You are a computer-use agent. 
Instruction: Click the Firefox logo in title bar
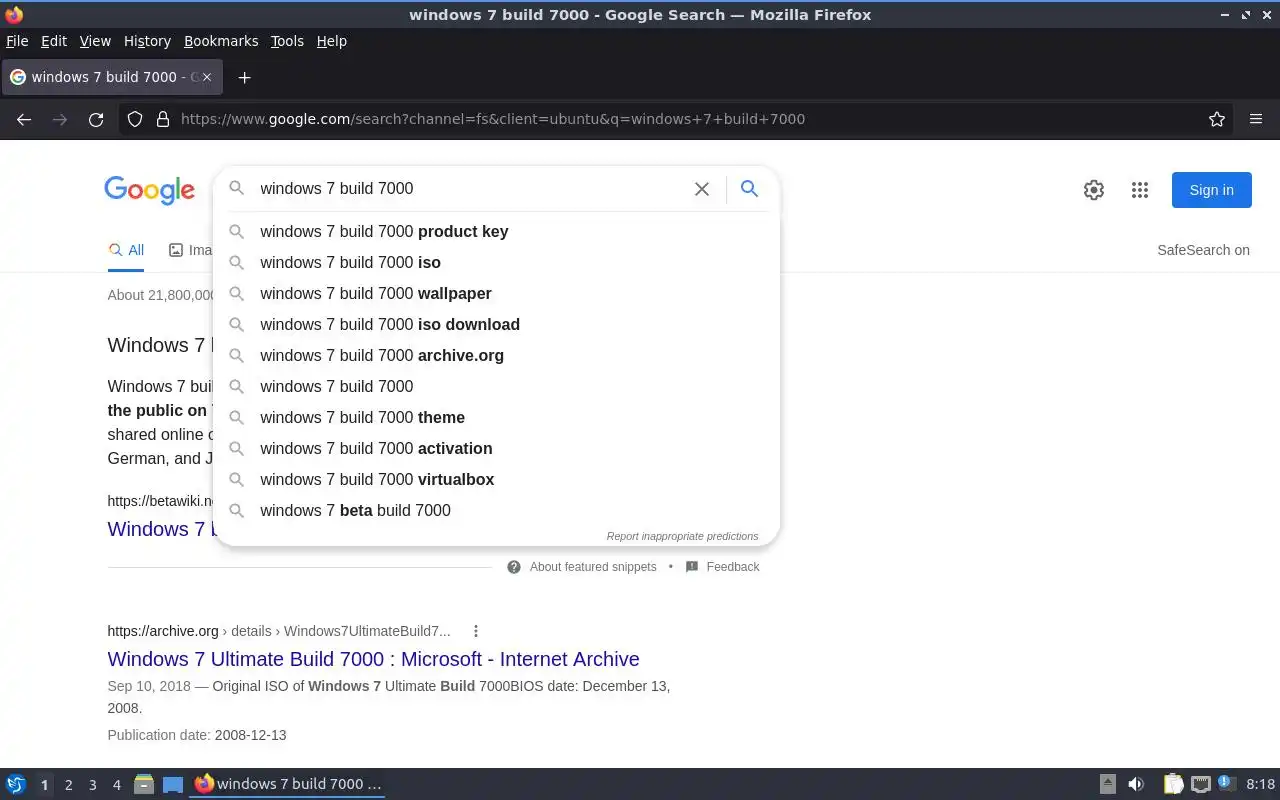pos(14,15)
